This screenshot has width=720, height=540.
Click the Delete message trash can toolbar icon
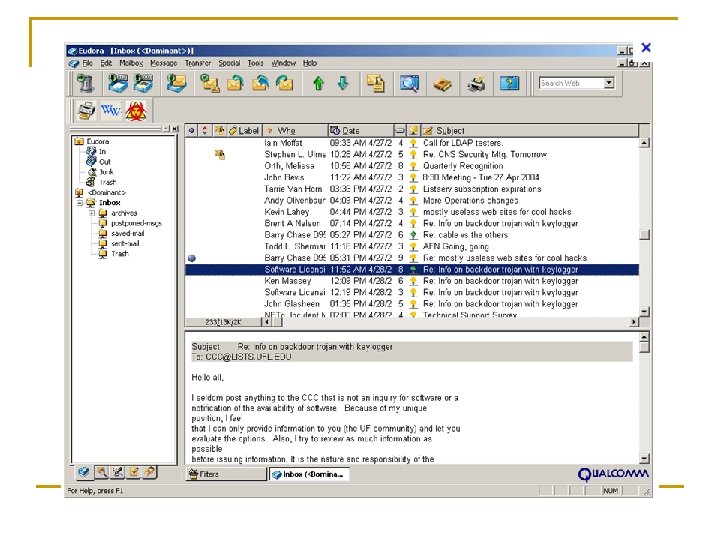tap(85, 83)
